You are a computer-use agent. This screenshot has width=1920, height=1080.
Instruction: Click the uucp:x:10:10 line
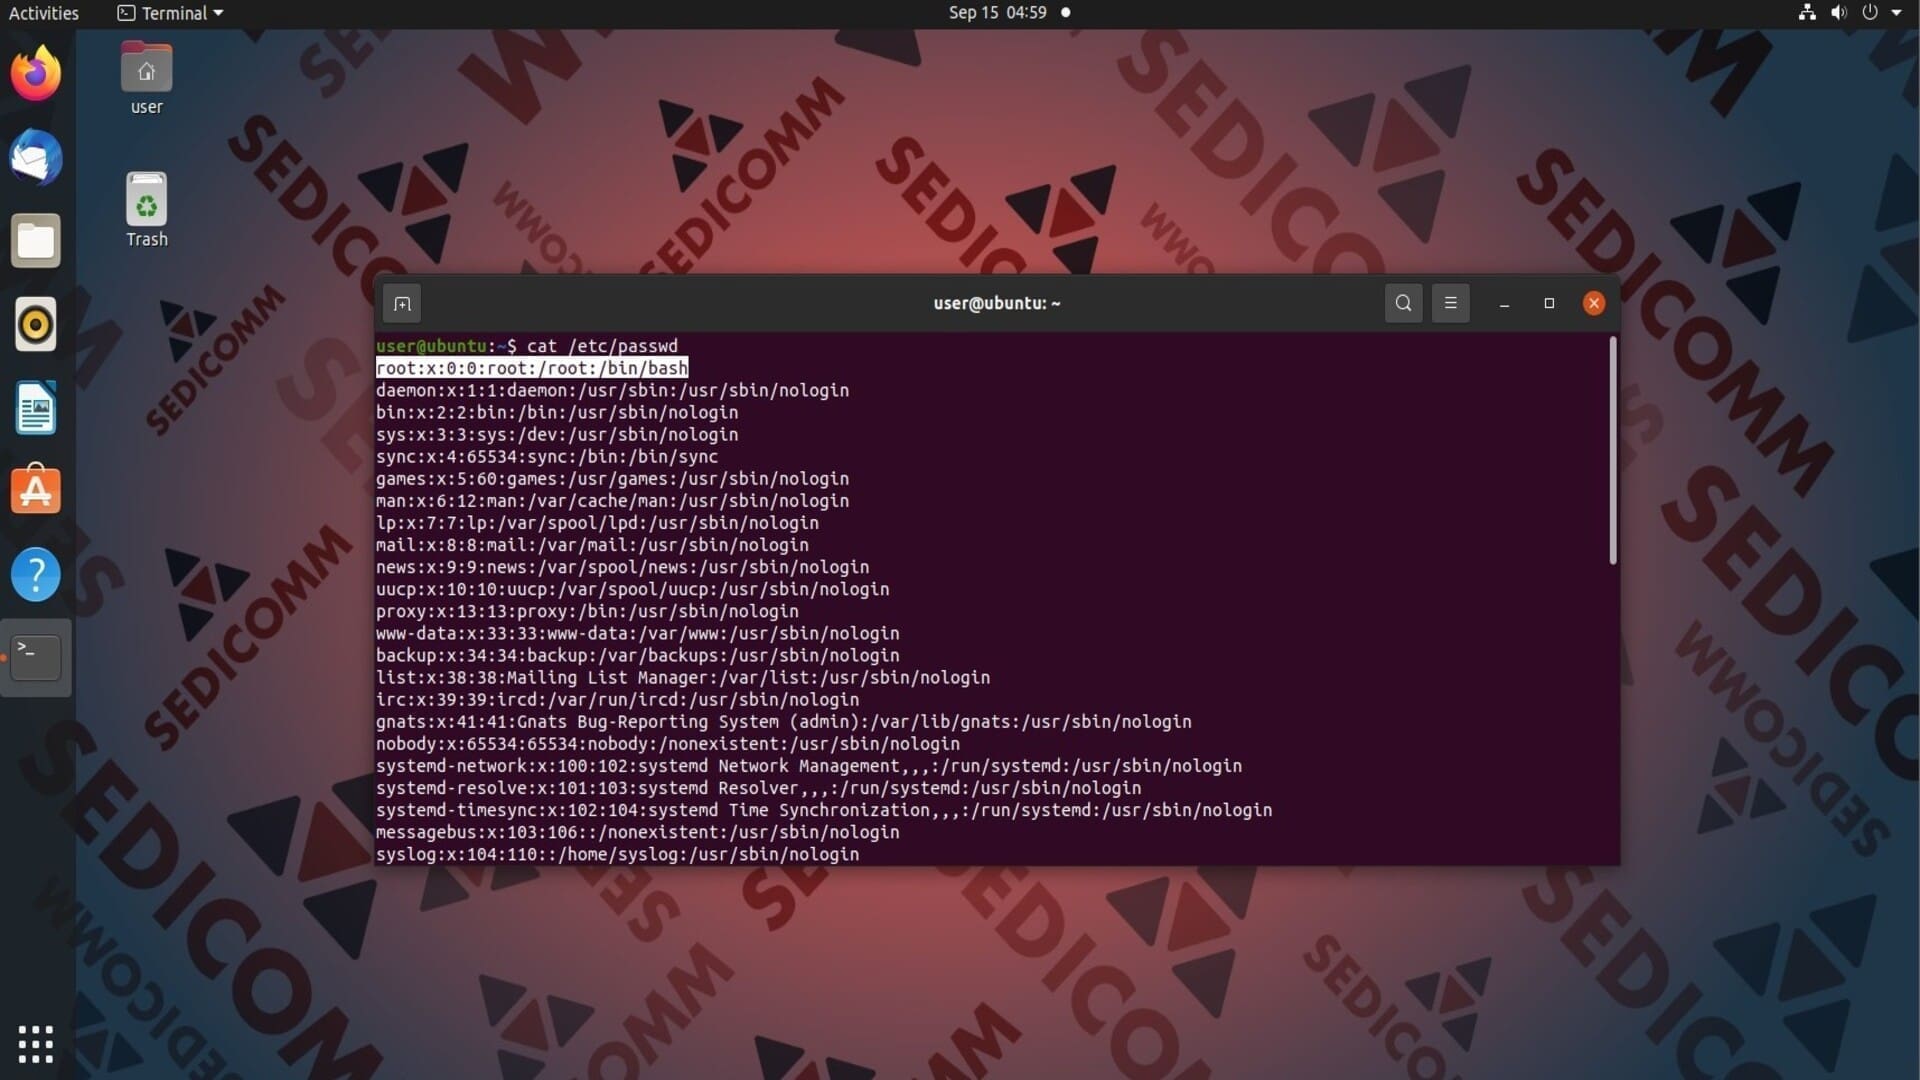coord(632,589)
